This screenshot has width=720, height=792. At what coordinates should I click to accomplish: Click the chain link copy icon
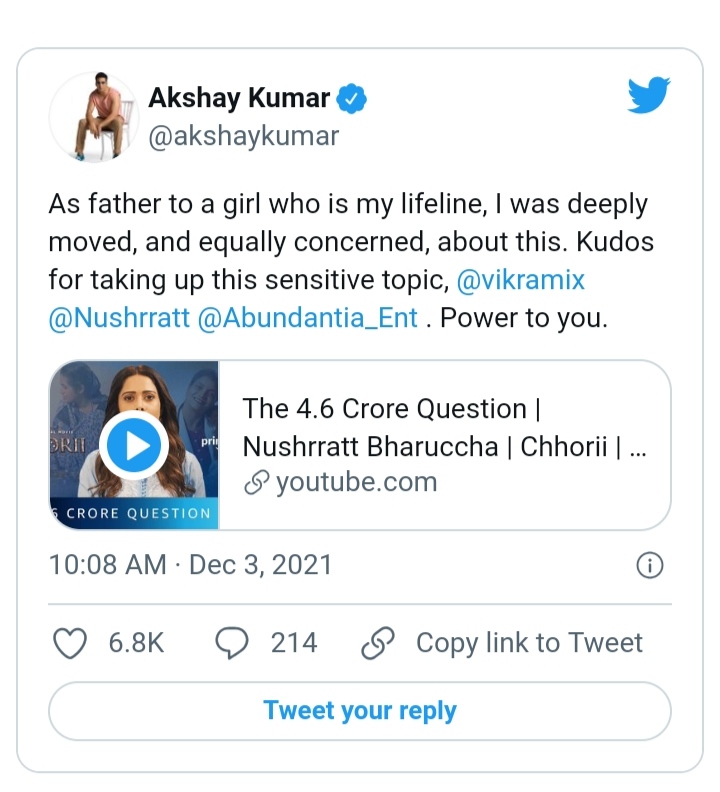[x=377, y=644]
